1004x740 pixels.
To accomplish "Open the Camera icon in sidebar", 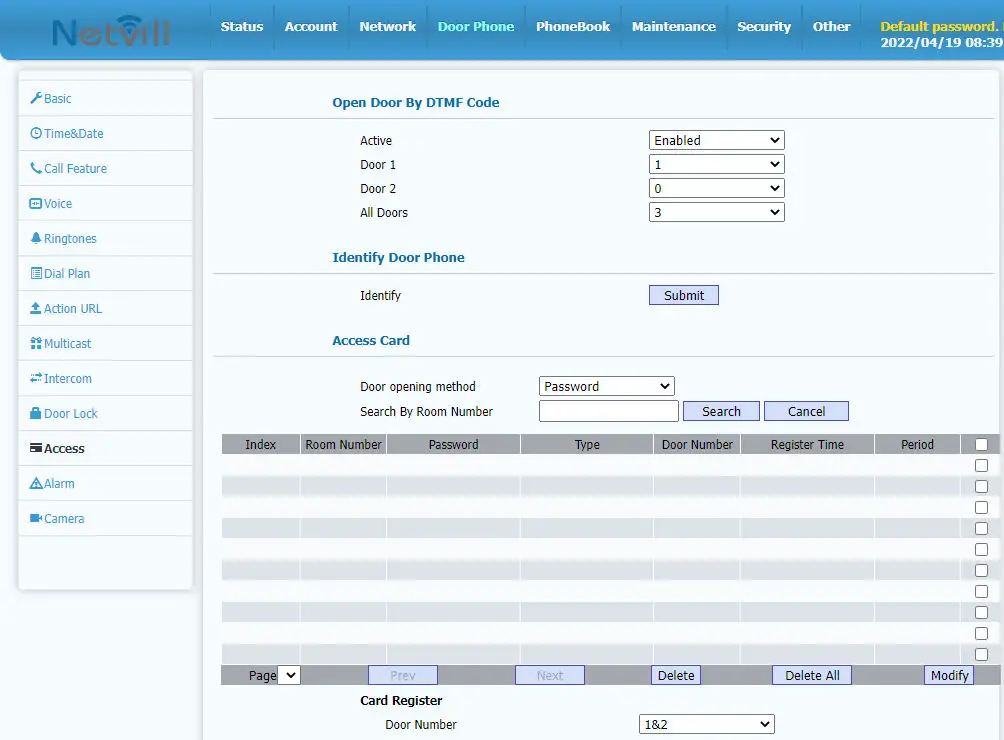I will coord(36,518).
